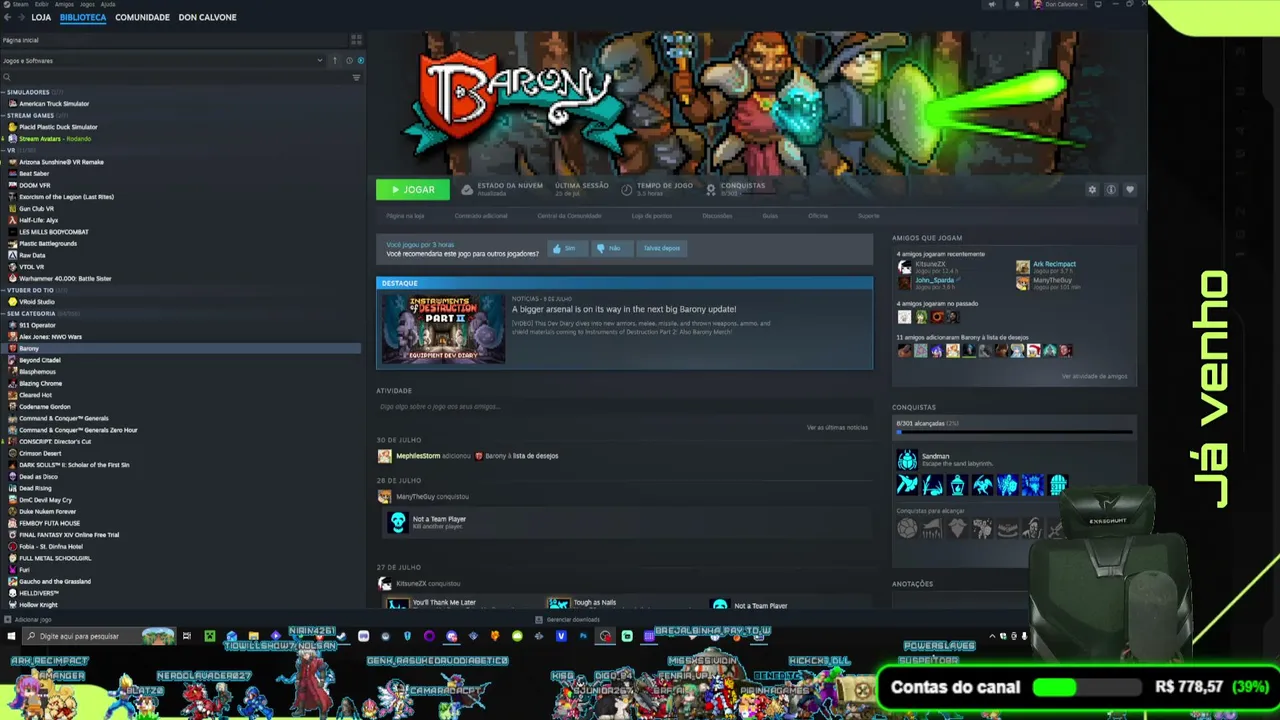Open the Barony game settings gear

click(x=1092, y=189)
